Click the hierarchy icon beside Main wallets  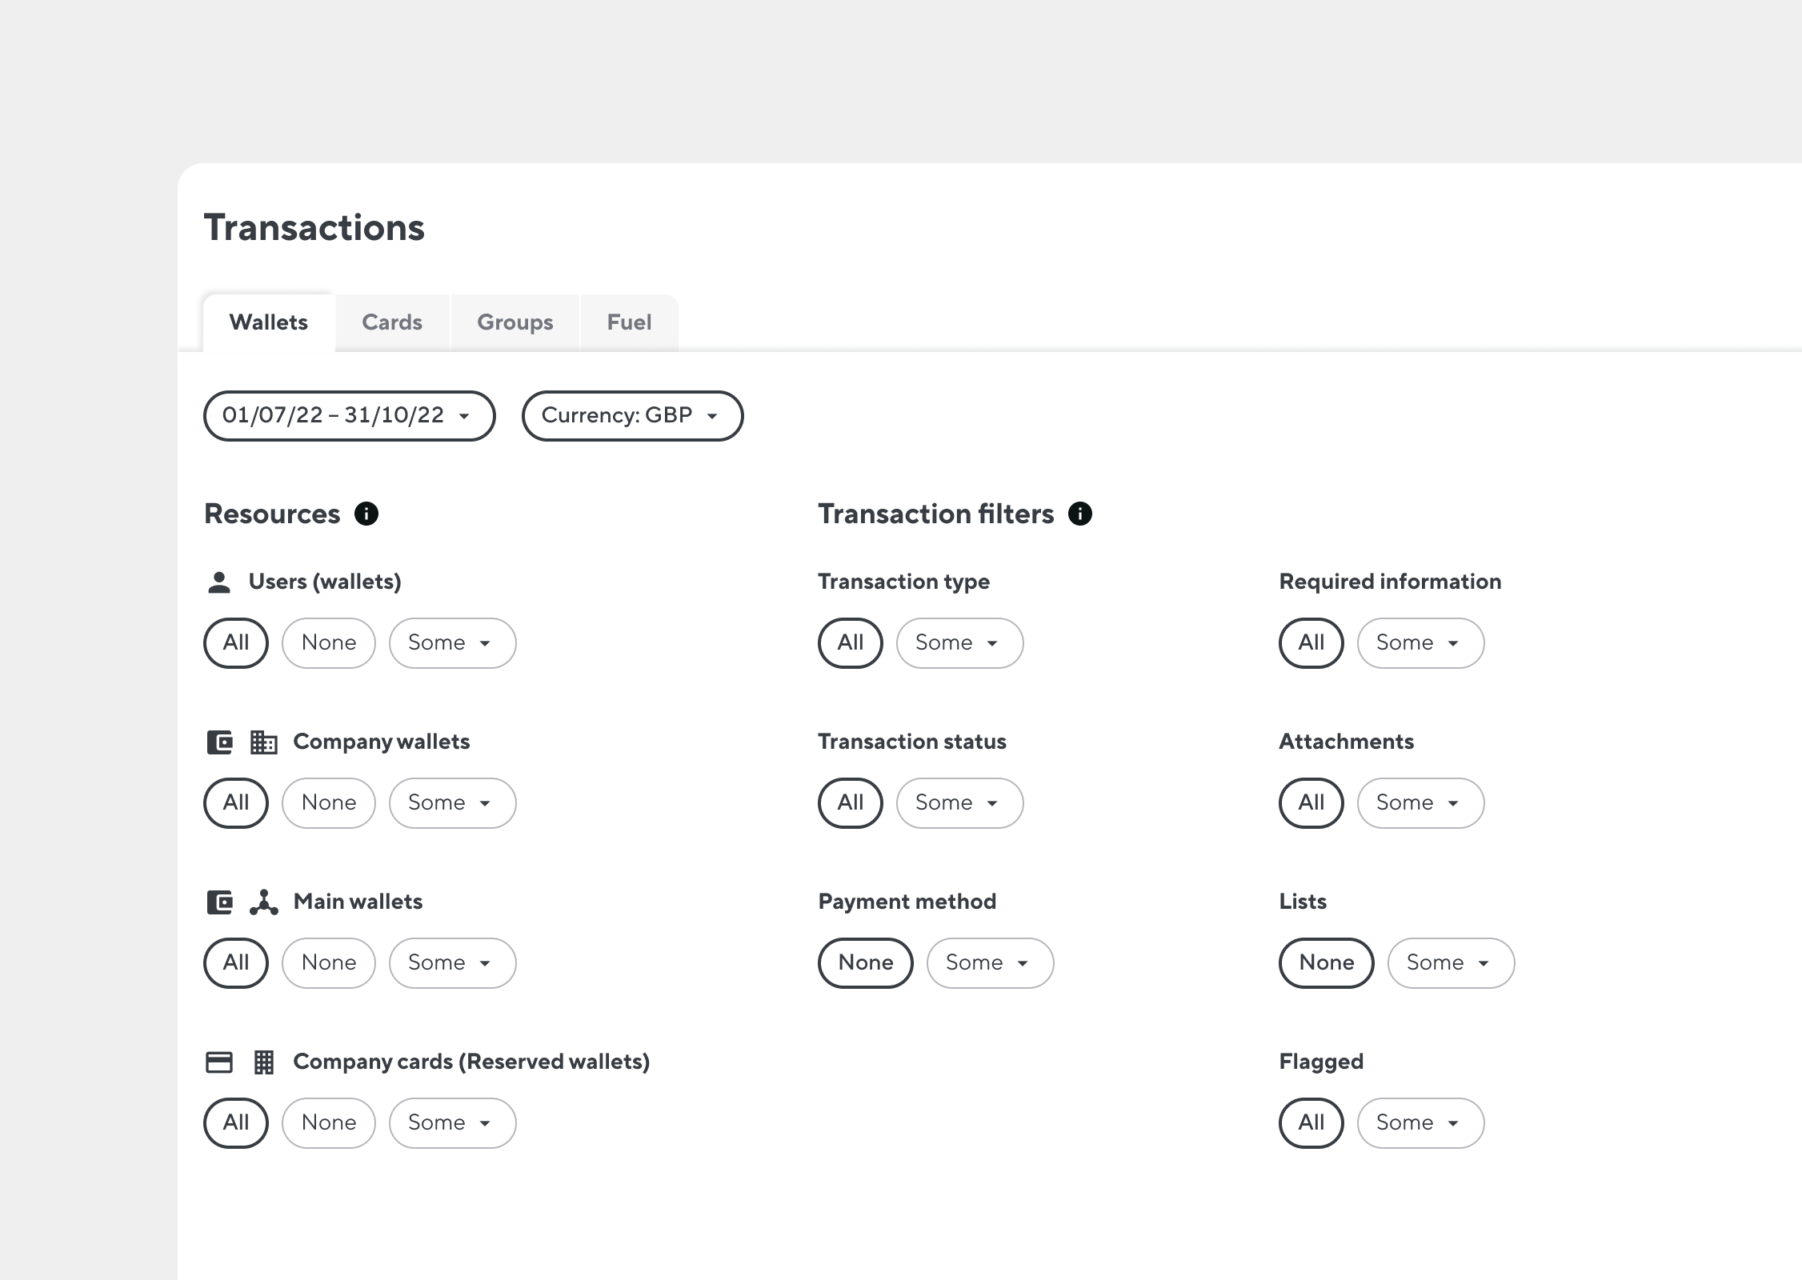click(264, 902)
